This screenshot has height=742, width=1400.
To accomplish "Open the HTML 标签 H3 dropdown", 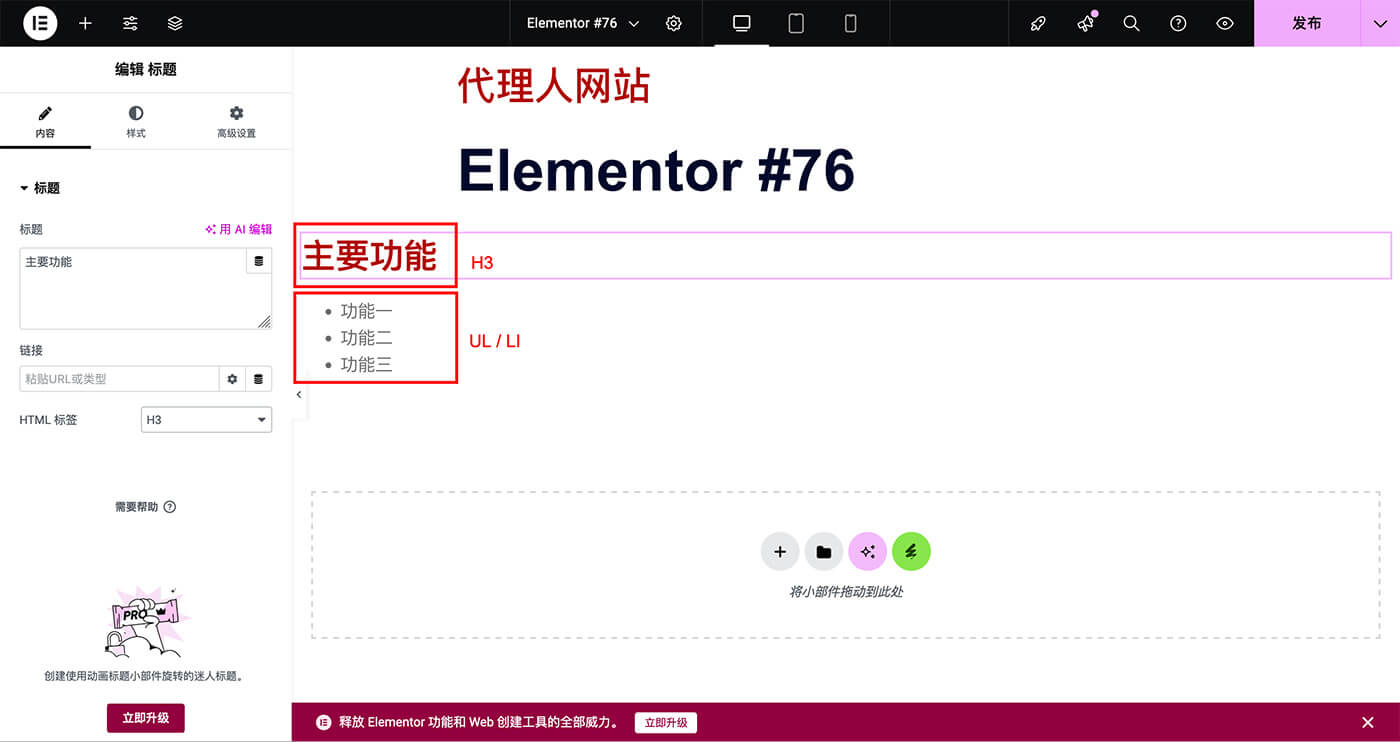I will (206, 420).
